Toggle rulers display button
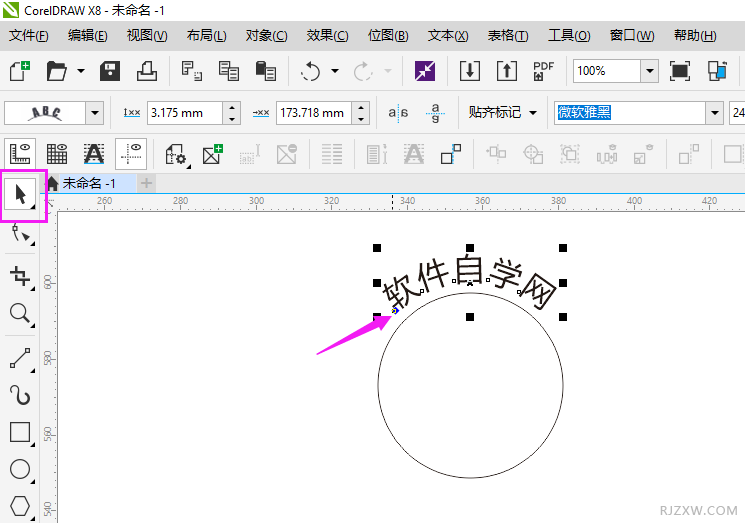745x523 pixels. tap(21, 154)
